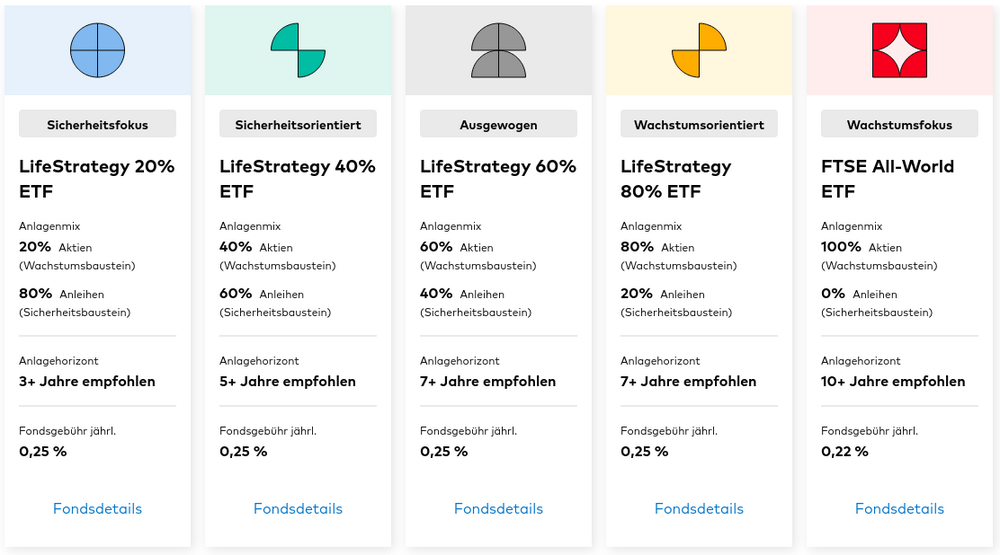
Task: Click the LifeStrategy 40% ETF heading
Action: [x=297, y=178]
